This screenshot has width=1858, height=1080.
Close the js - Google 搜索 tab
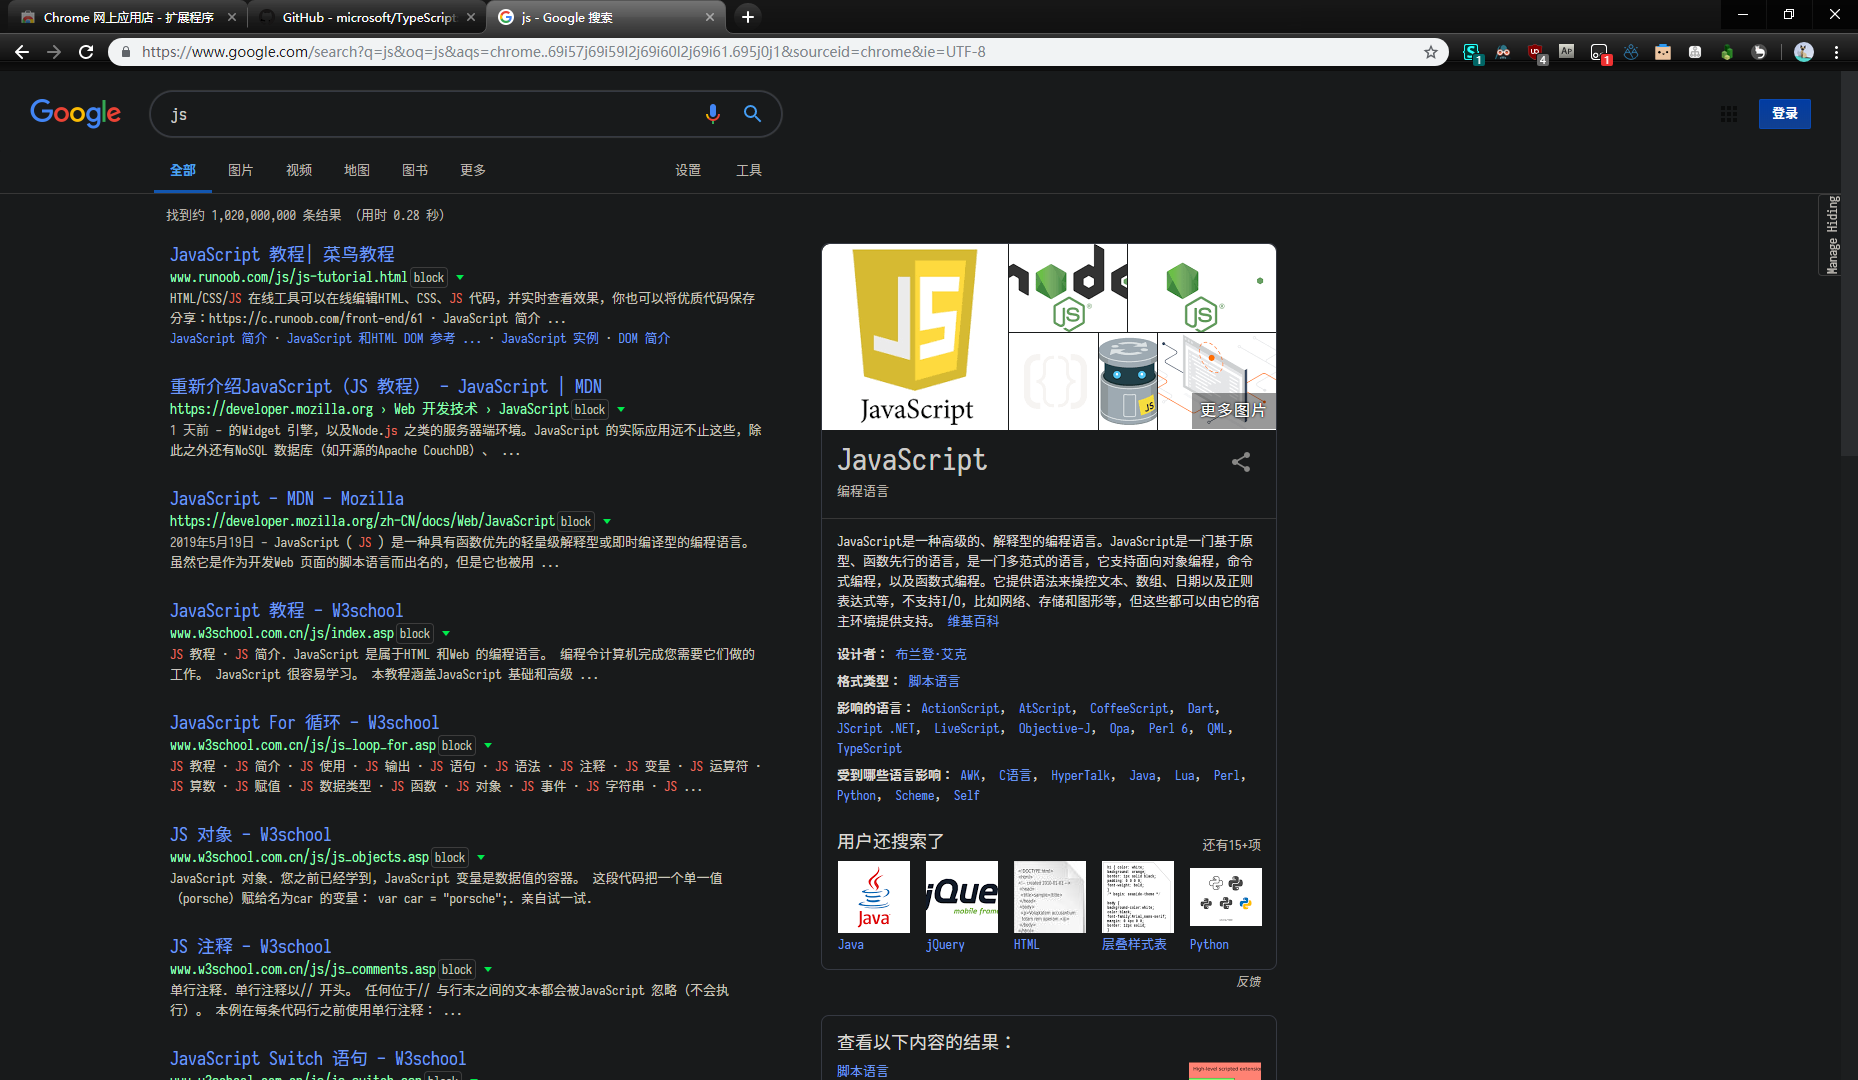click(x=709, y=17)
